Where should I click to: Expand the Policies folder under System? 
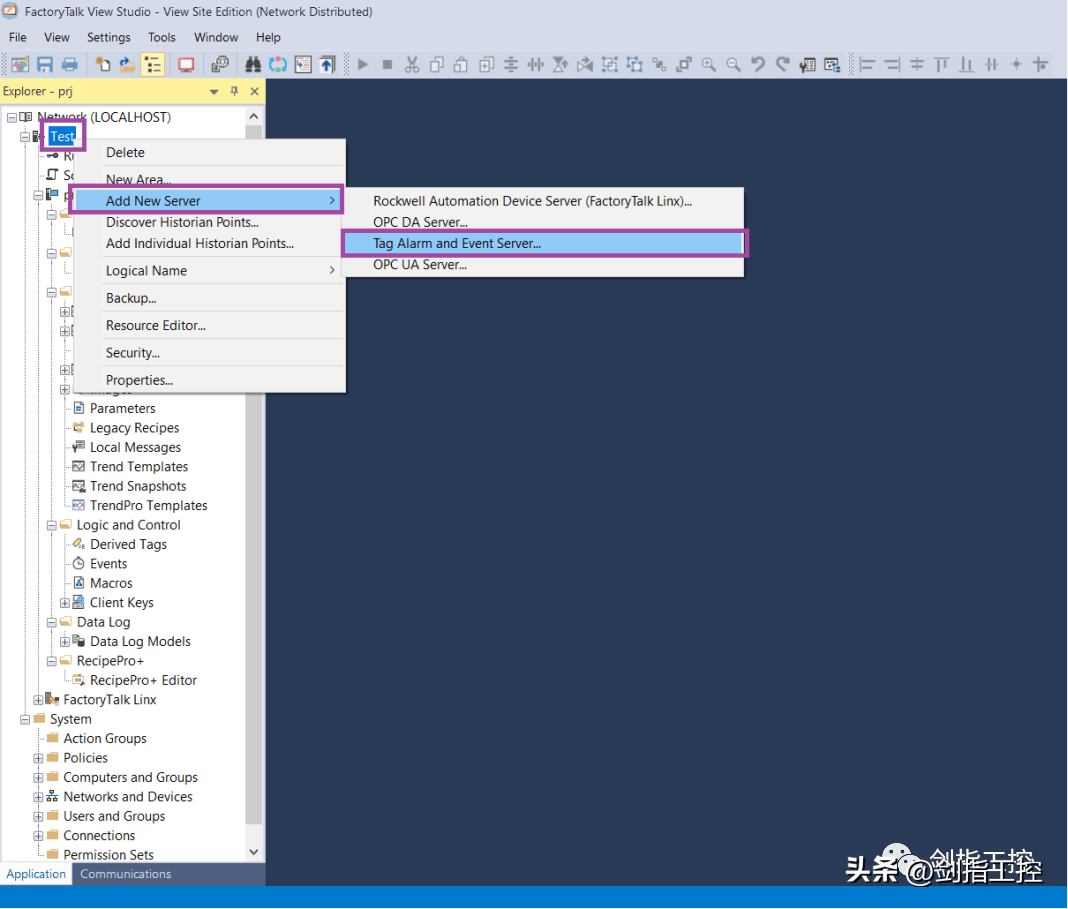[38, 758]
